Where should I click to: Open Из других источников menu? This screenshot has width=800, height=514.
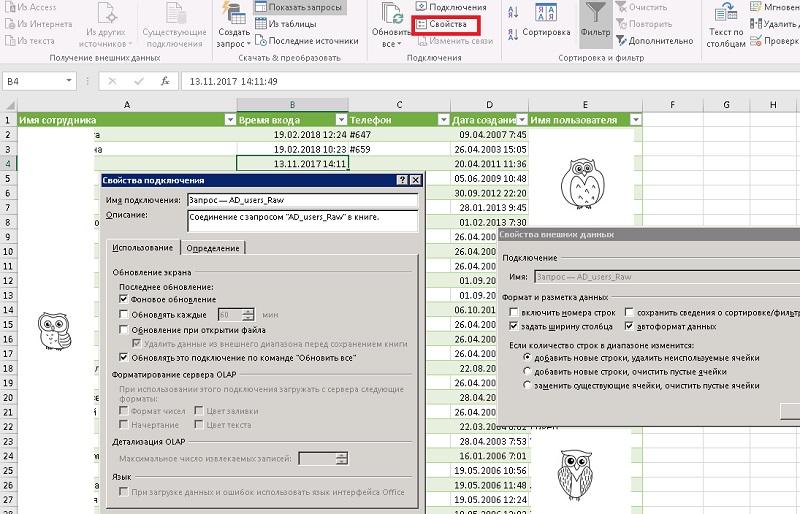point(106,26)
